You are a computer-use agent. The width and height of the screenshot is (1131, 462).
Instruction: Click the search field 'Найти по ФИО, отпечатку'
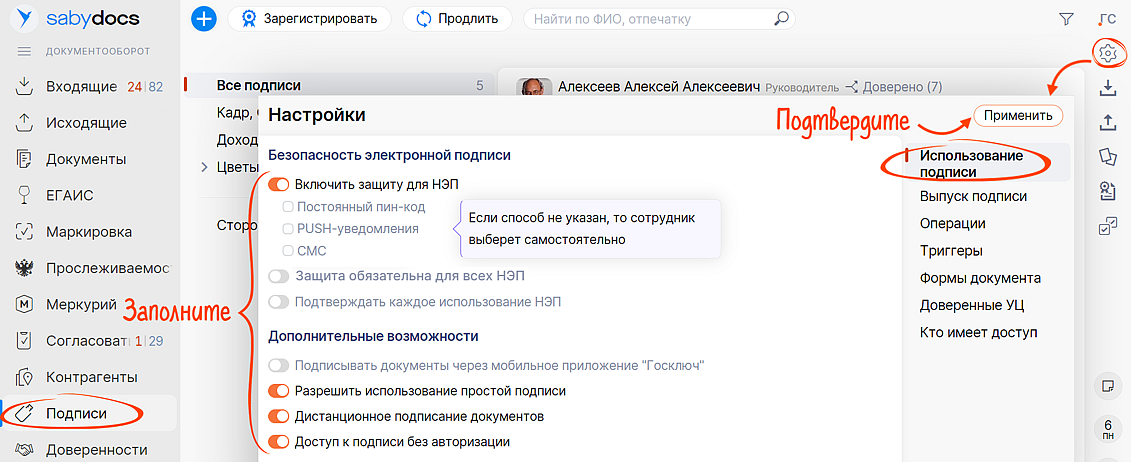650,19
